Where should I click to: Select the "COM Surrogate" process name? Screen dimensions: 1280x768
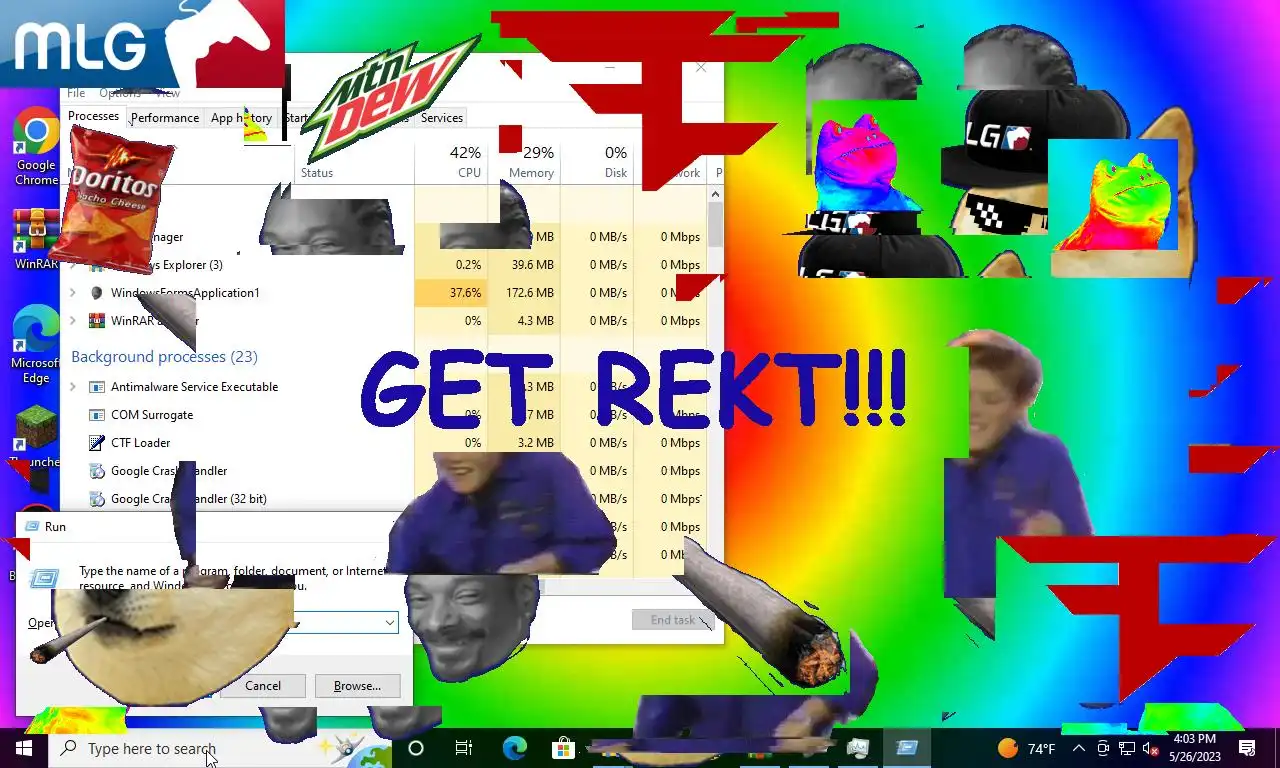[x=152, y=415]
